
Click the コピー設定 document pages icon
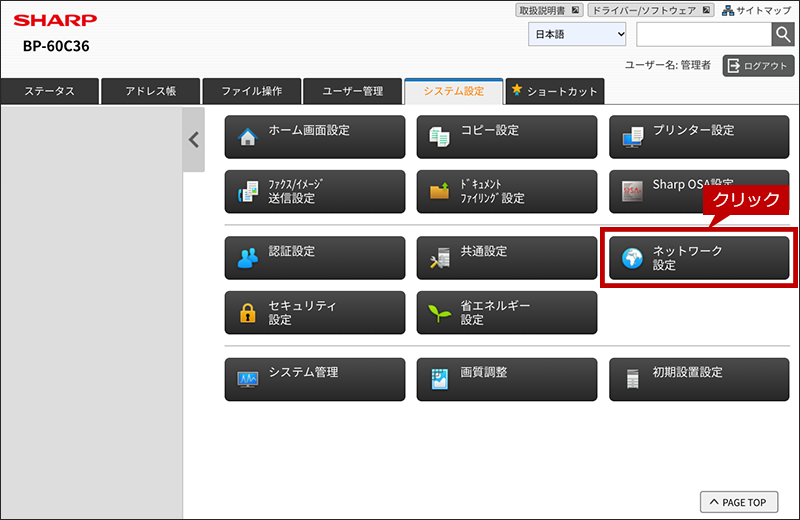click(x=439, y=137)
